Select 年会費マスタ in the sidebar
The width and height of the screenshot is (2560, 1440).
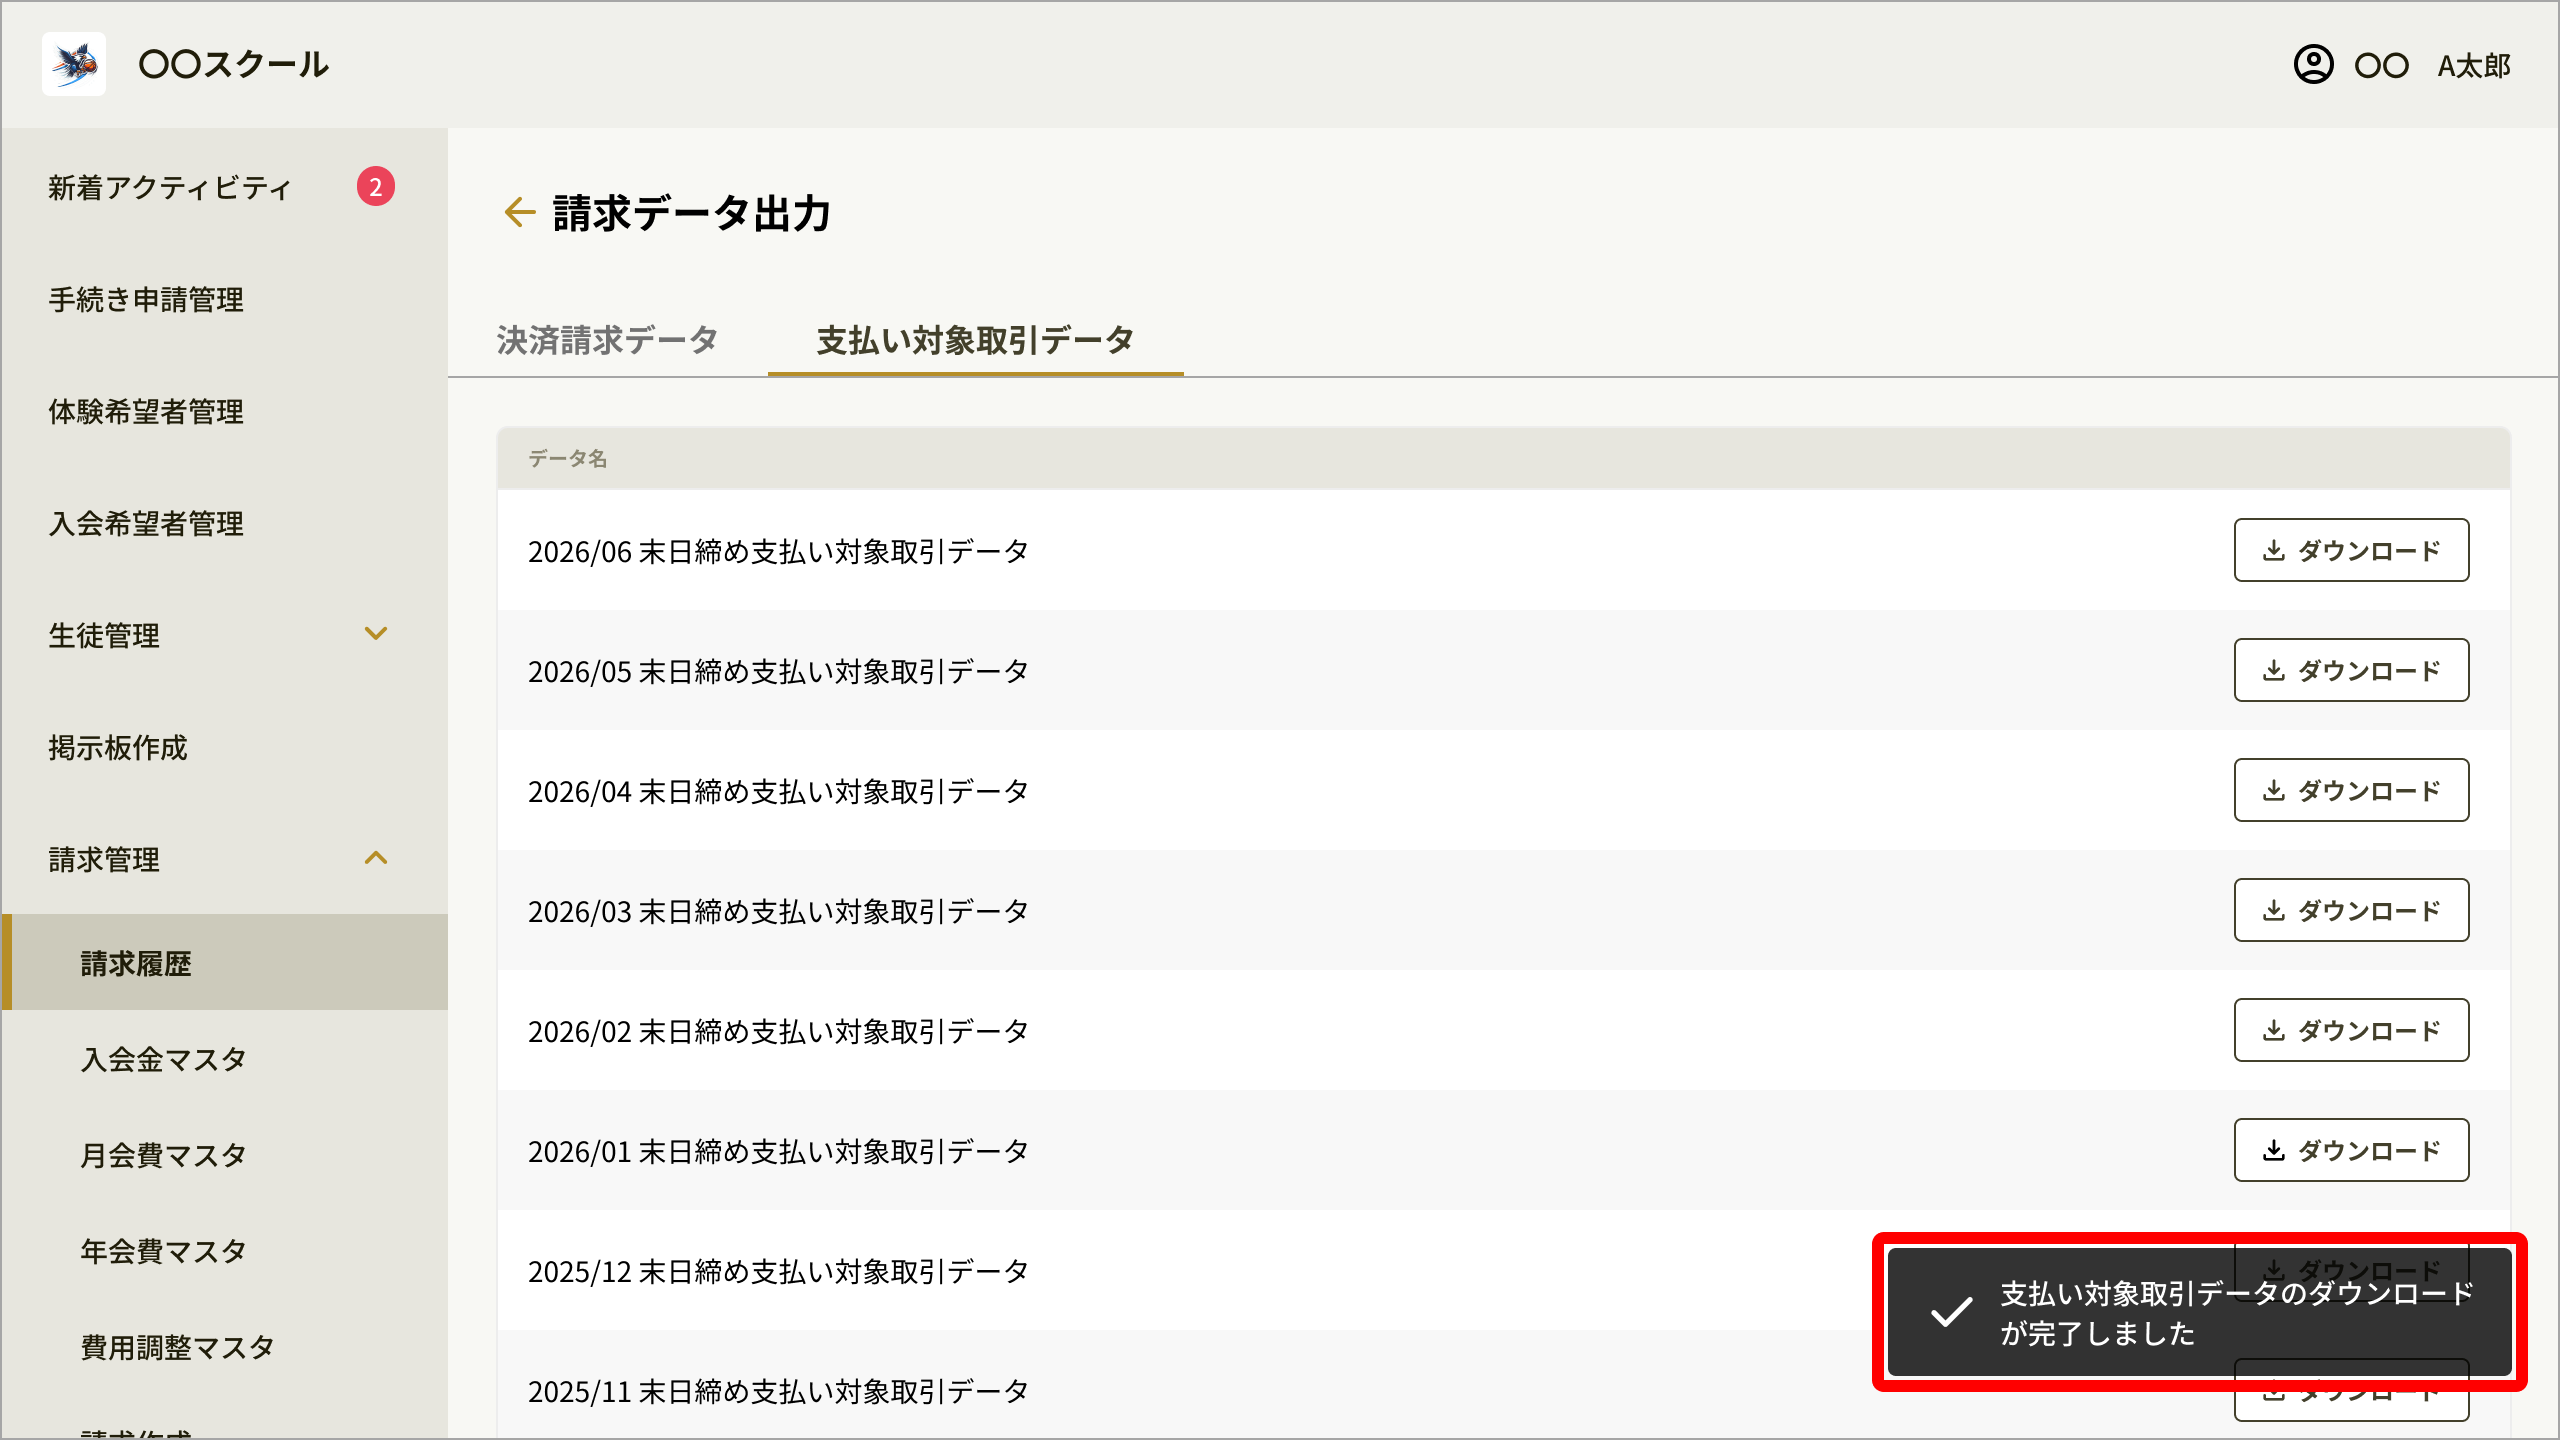click(x=163, y=1251)
